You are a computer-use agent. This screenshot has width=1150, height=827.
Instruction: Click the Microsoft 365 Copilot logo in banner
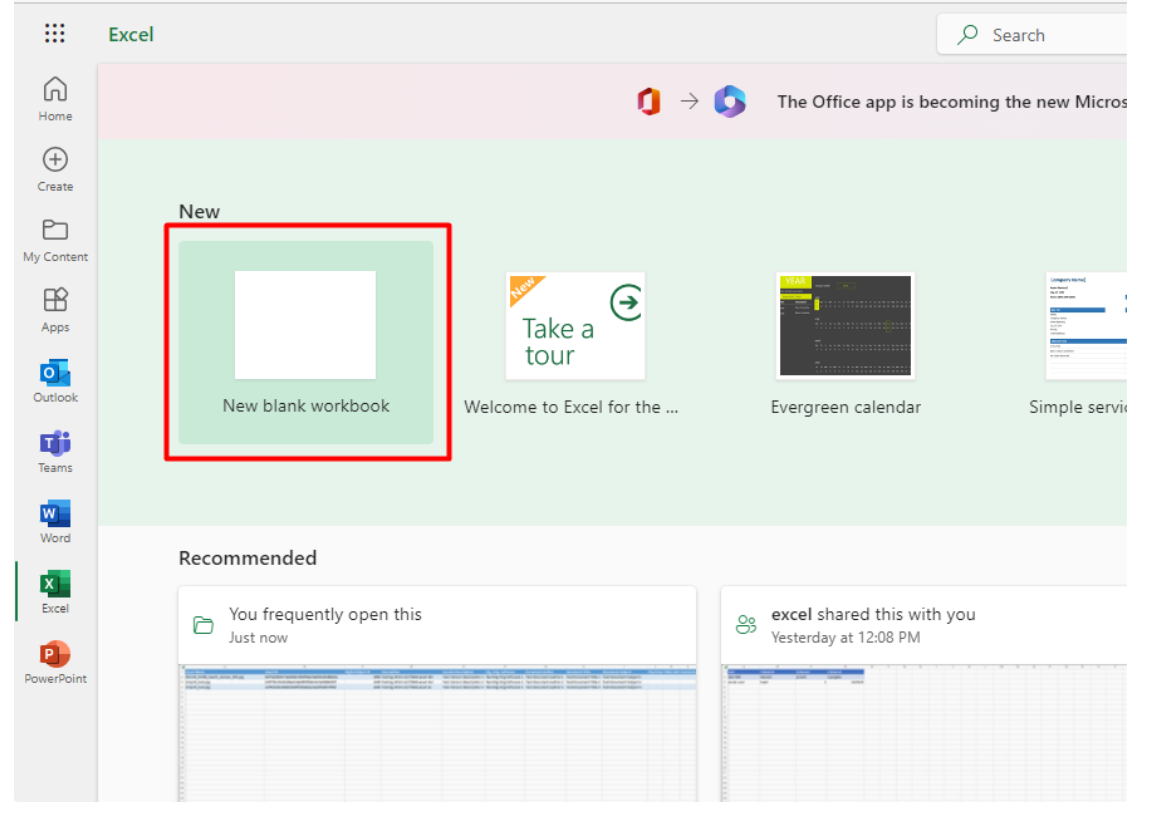(730, 102)
